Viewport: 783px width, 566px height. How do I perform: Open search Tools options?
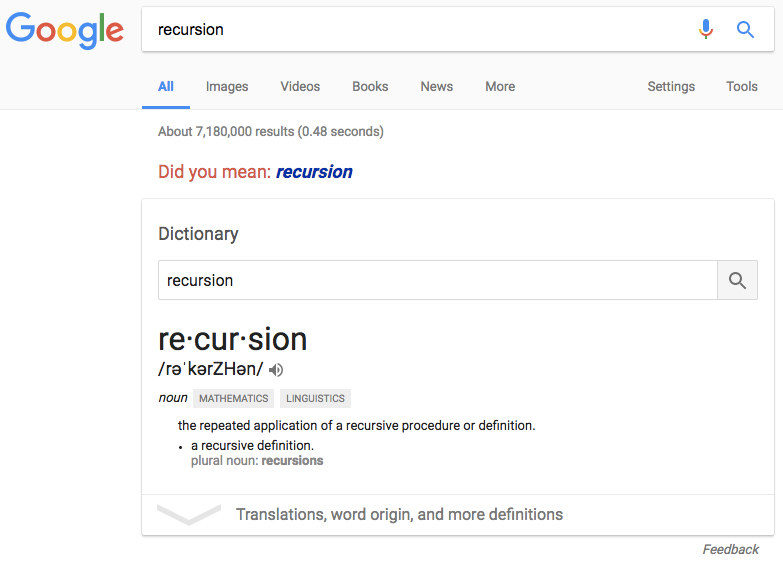click(742, 87)
